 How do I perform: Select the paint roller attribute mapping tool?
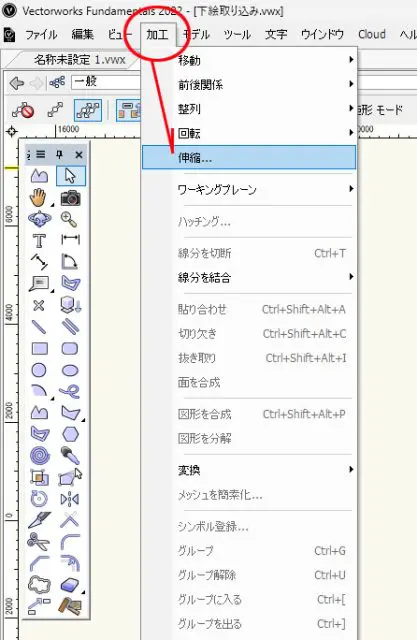pyautogui.click(x=70, y=607)
